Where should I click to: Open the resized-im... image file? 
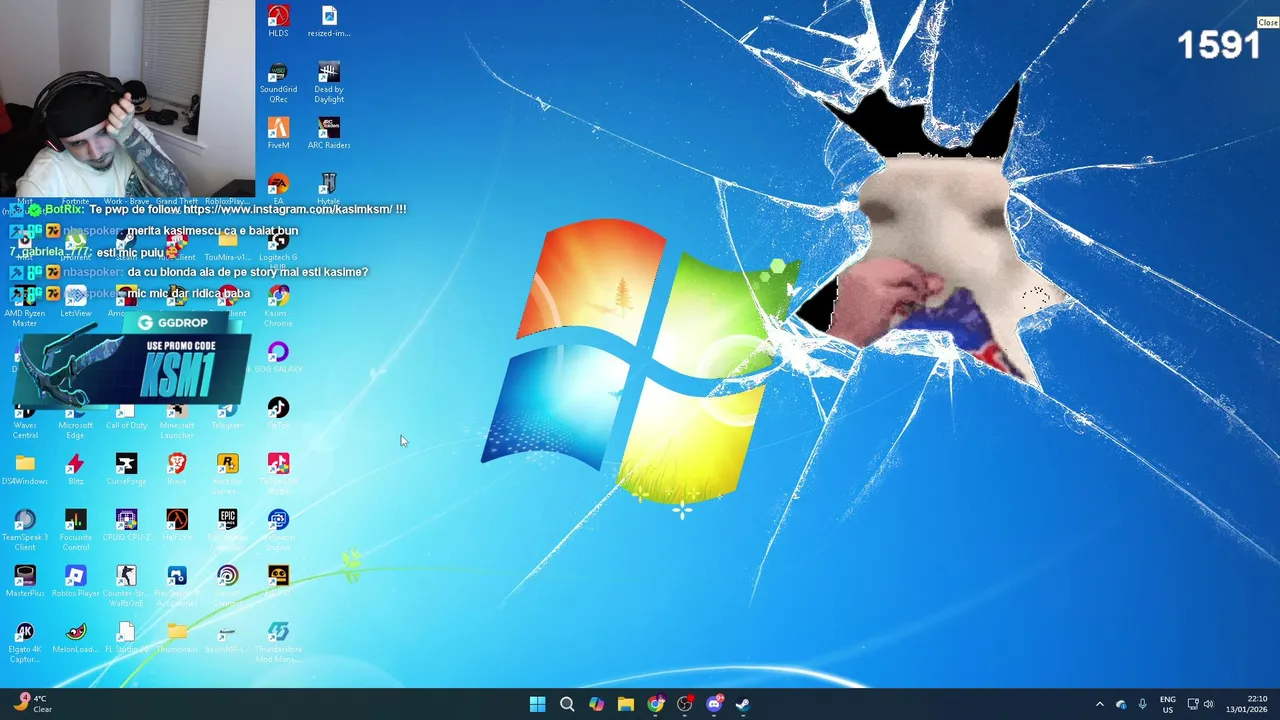329,21
